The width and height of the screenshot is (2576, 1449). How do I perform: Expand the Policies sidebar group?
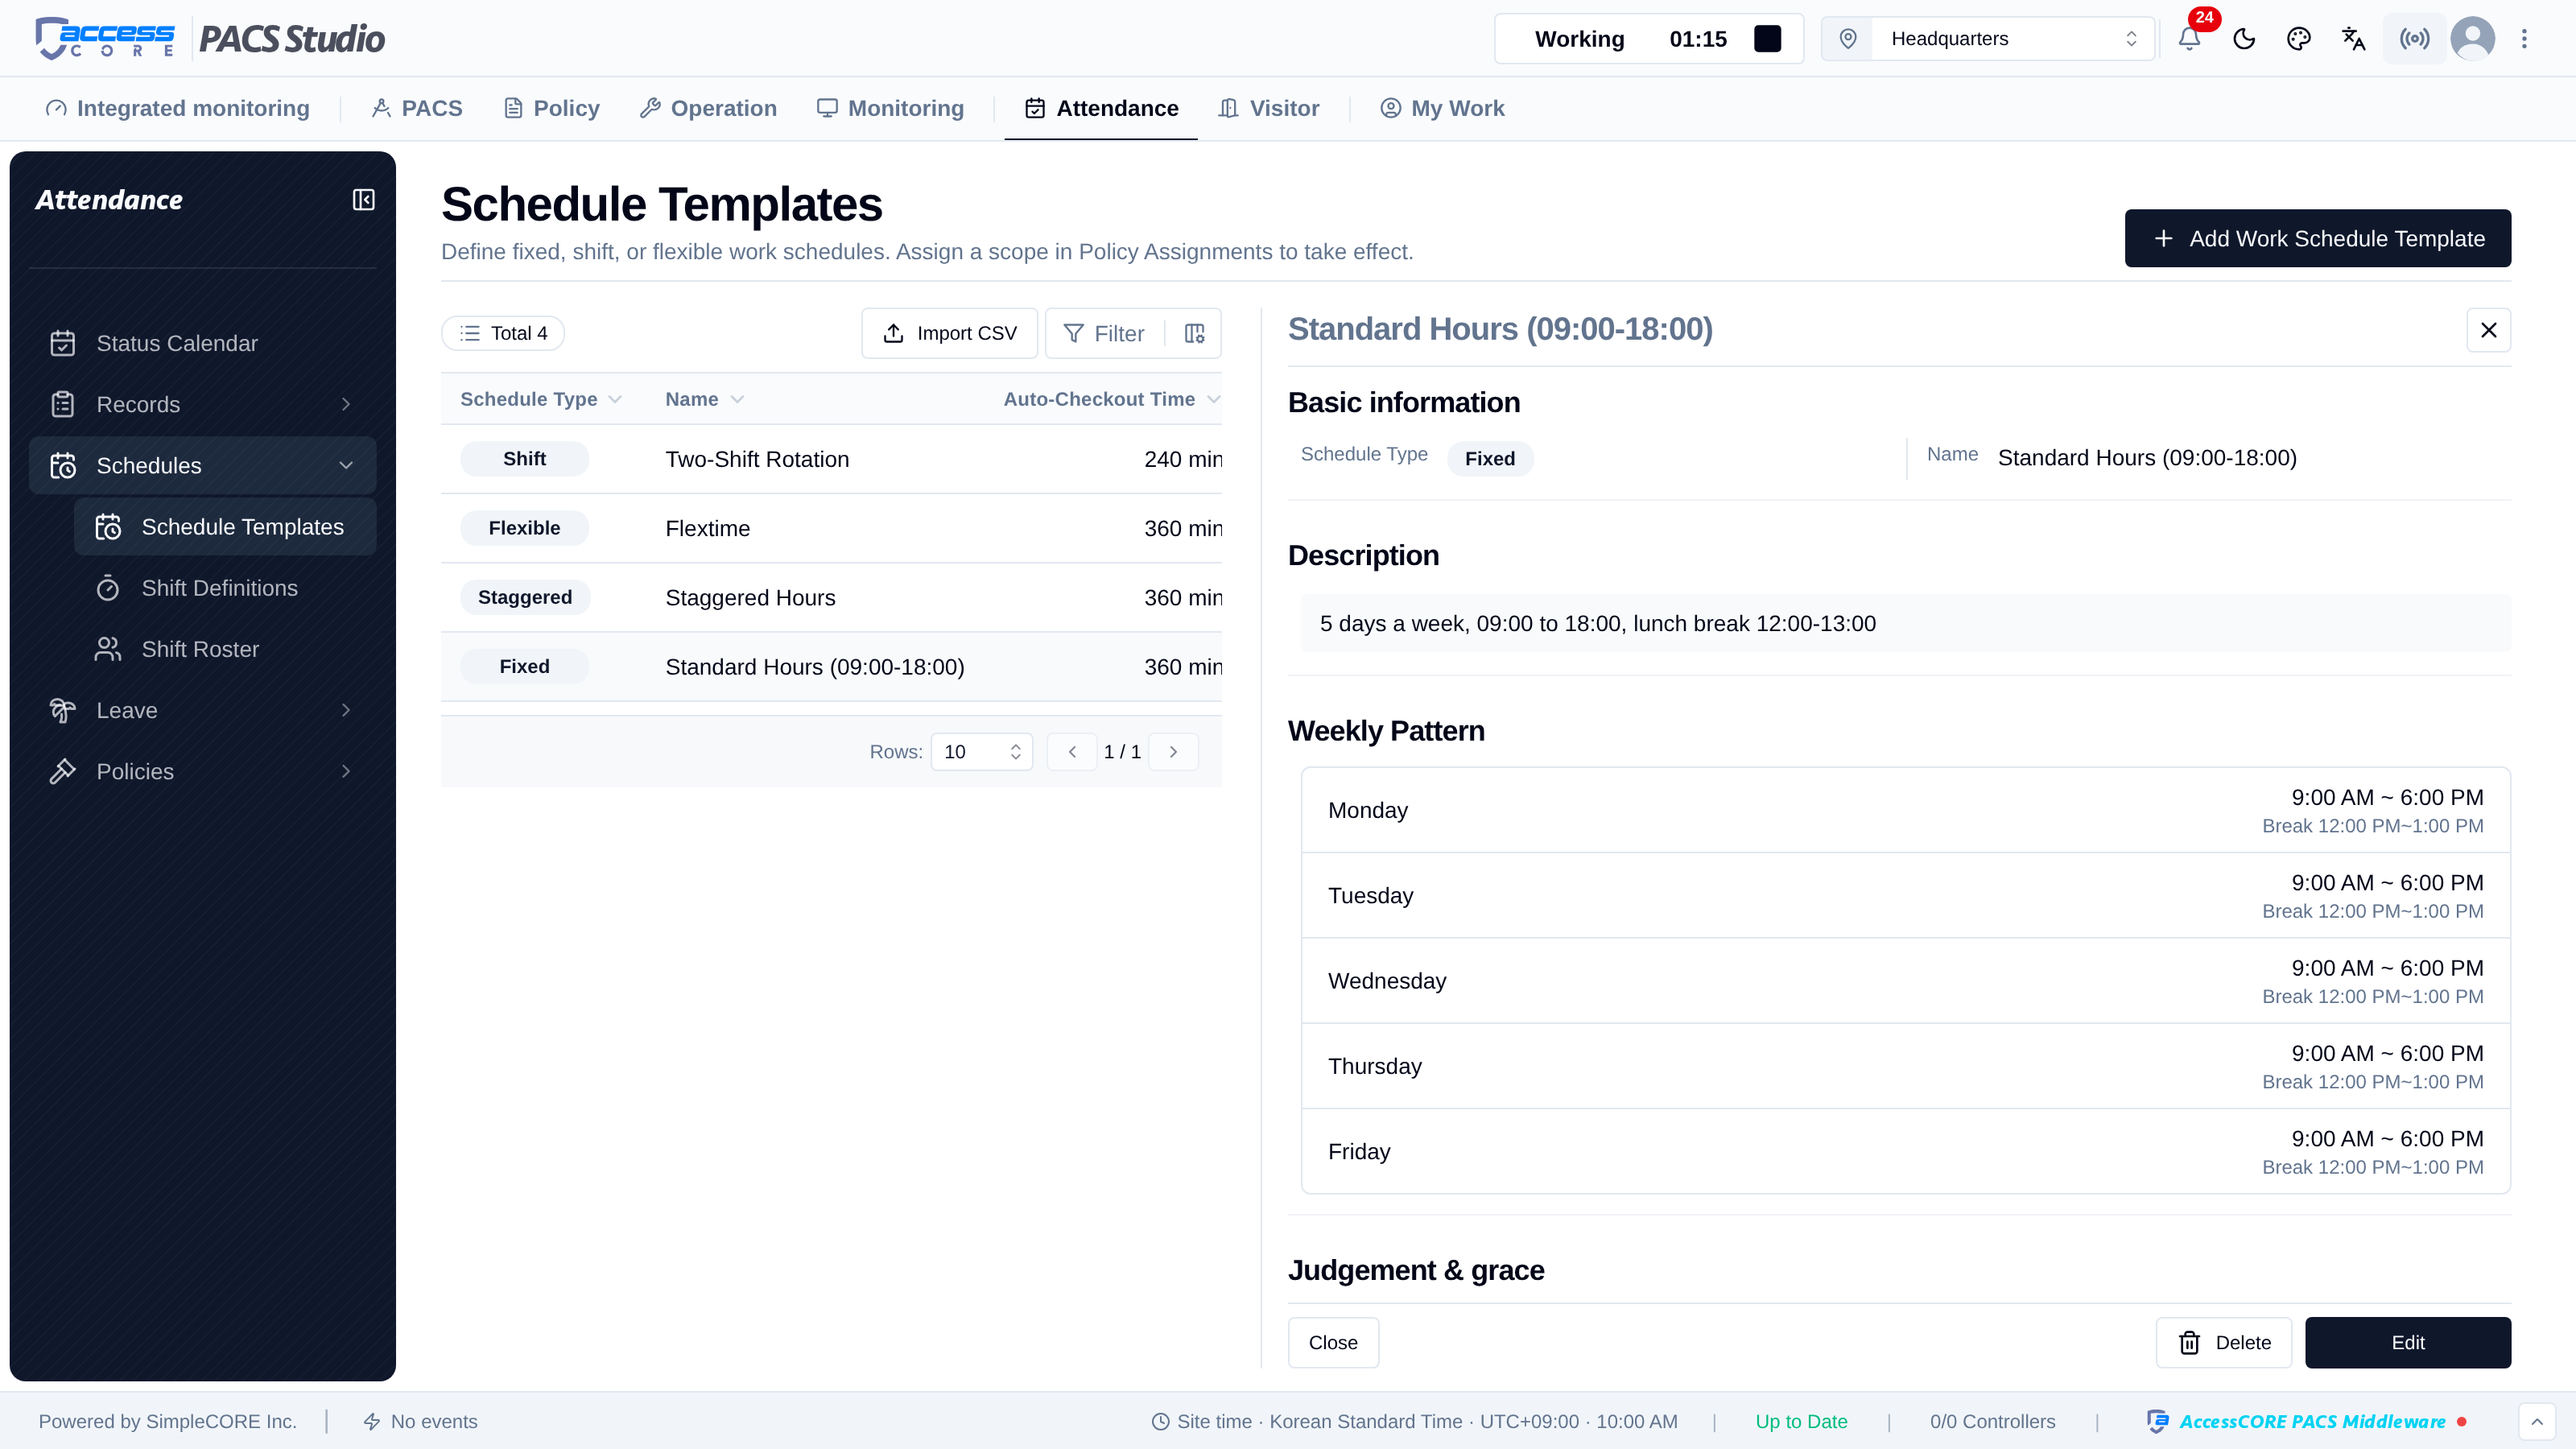pos(203,771)
